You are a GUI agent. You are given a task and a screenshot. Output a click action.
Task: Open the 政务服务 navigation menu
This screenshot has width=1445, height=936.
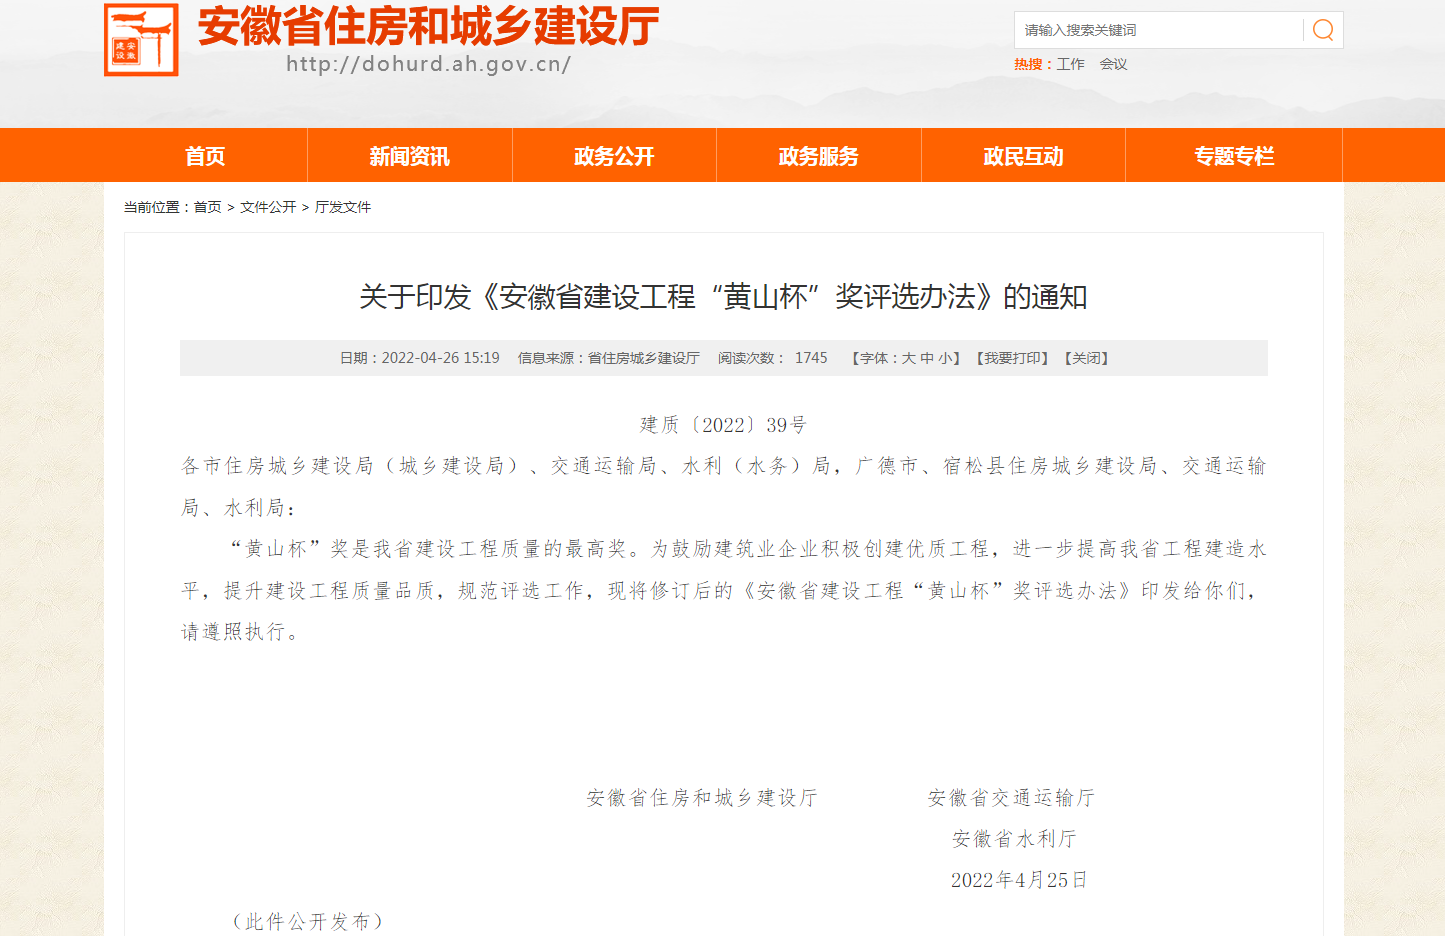click(818, 155)
